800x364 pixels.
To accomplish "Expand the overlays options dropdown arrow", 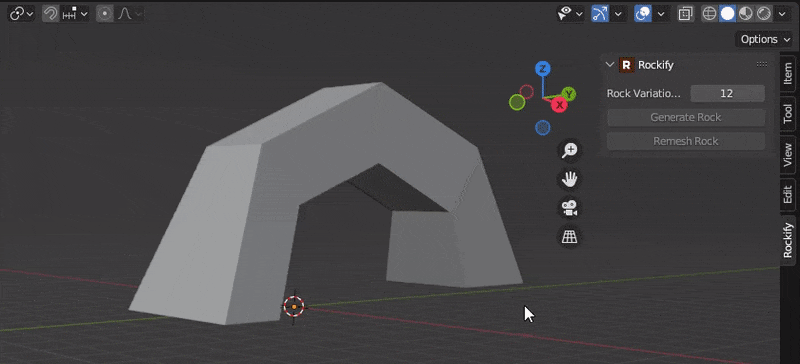I will click(x=661, y=14).
